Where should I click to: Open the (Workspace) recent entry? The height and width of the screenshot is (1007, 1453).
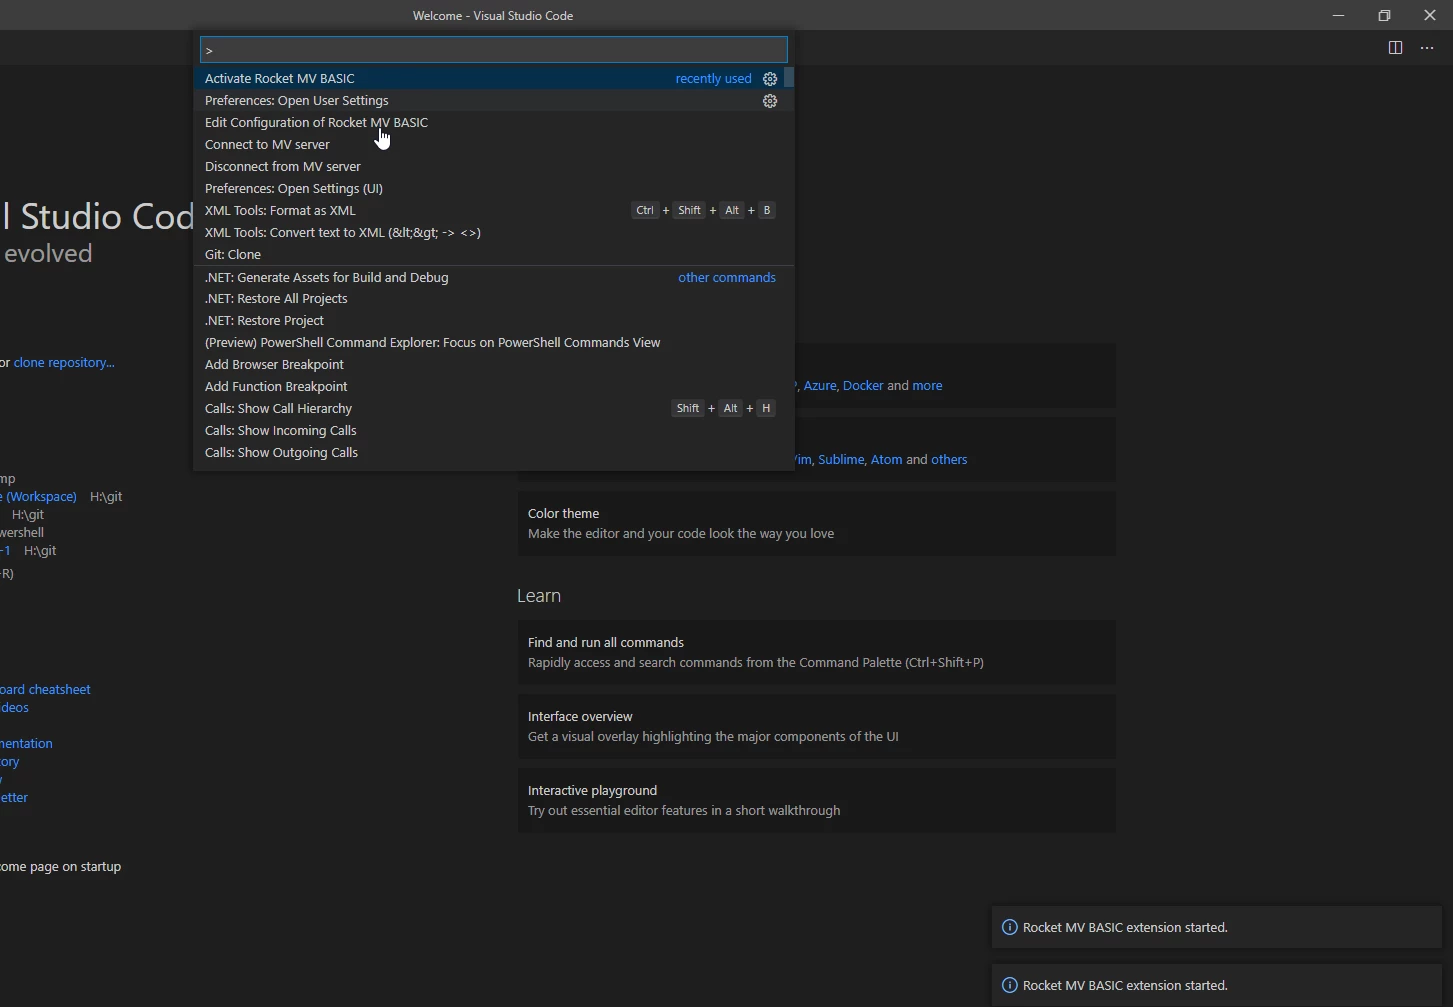tap(40, 496)
